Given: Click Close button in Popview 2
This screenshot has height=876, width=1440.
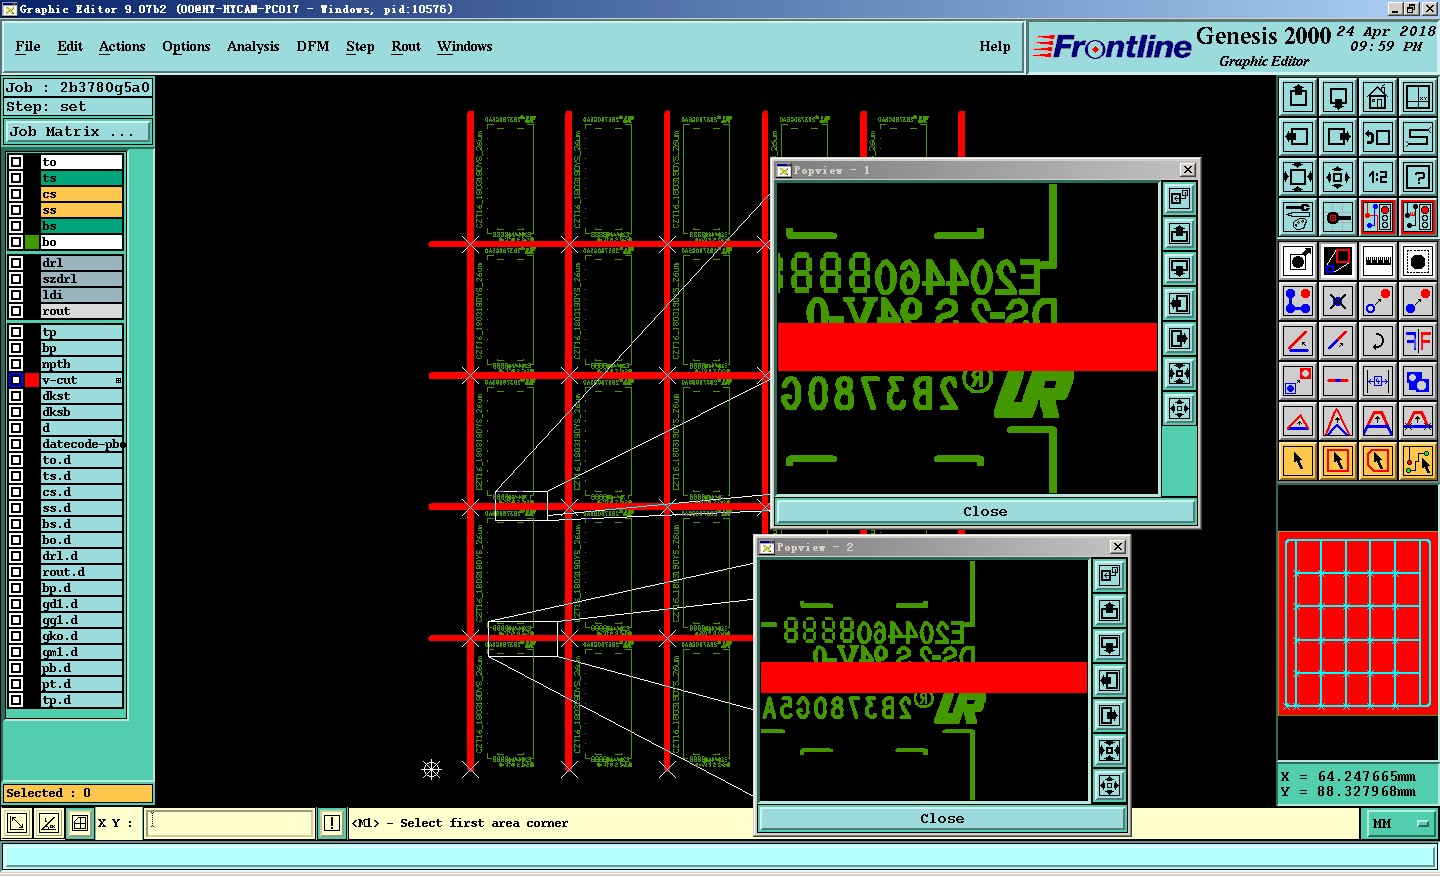Looking at the screenshot, I should (942, 818).
